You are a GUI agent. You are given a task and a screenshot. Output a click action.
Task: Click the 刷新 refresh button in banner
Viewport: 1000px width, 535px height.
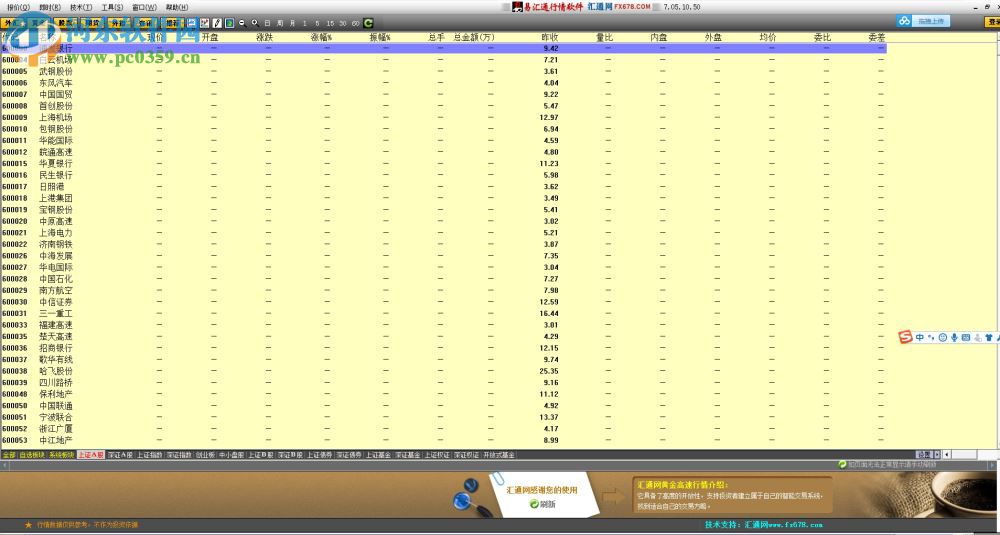(543, 504)
